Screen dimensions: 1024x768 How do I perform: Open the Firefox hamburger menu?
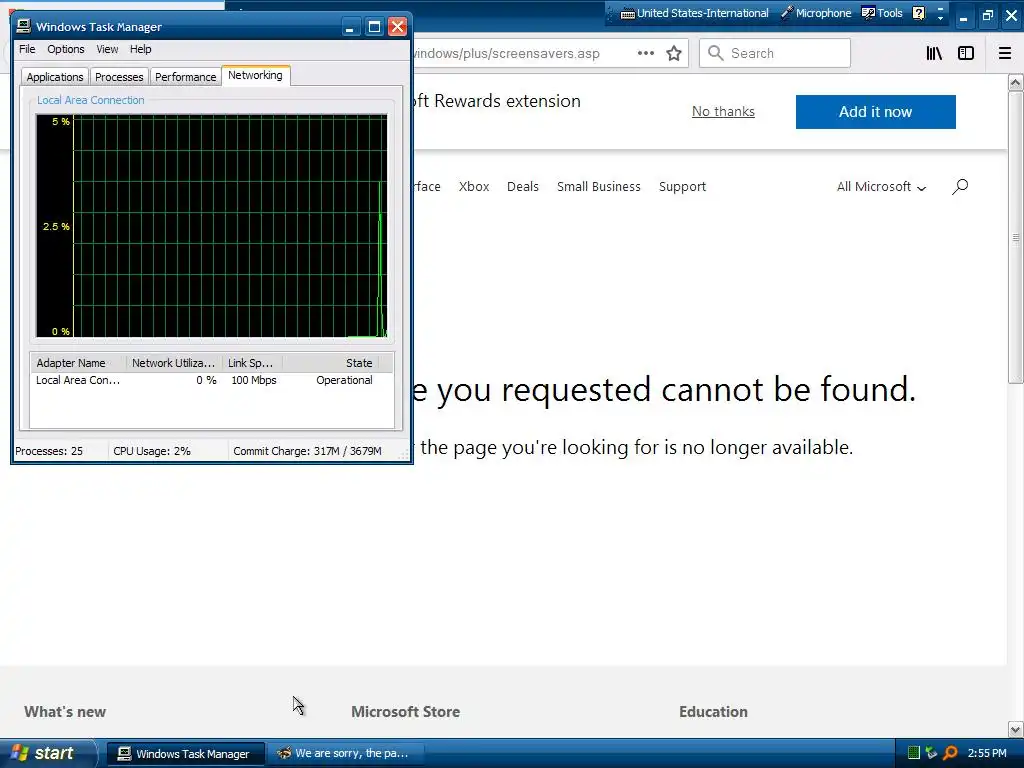point(1005,53)
